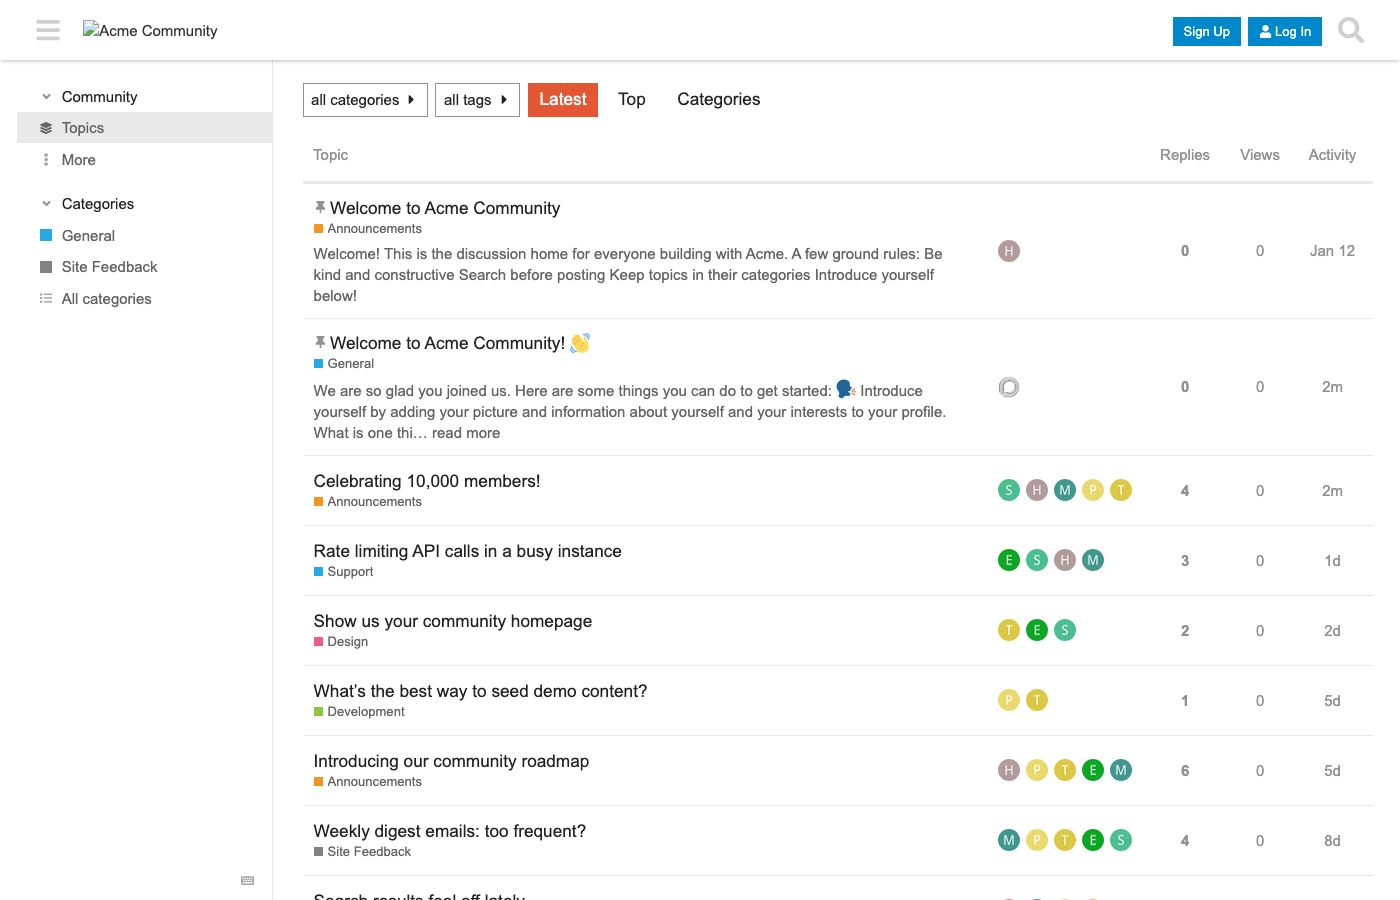Open the search magnifier icon
Viewport: 1400px width, 900px height.
point(1351,31)
